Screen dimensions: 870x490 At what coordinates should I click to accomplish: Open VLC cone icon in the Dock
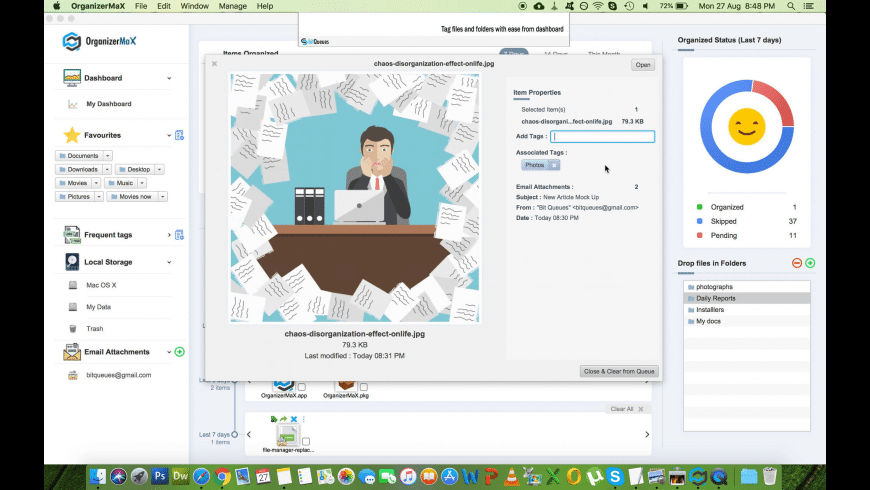click(x=511, y=476)
